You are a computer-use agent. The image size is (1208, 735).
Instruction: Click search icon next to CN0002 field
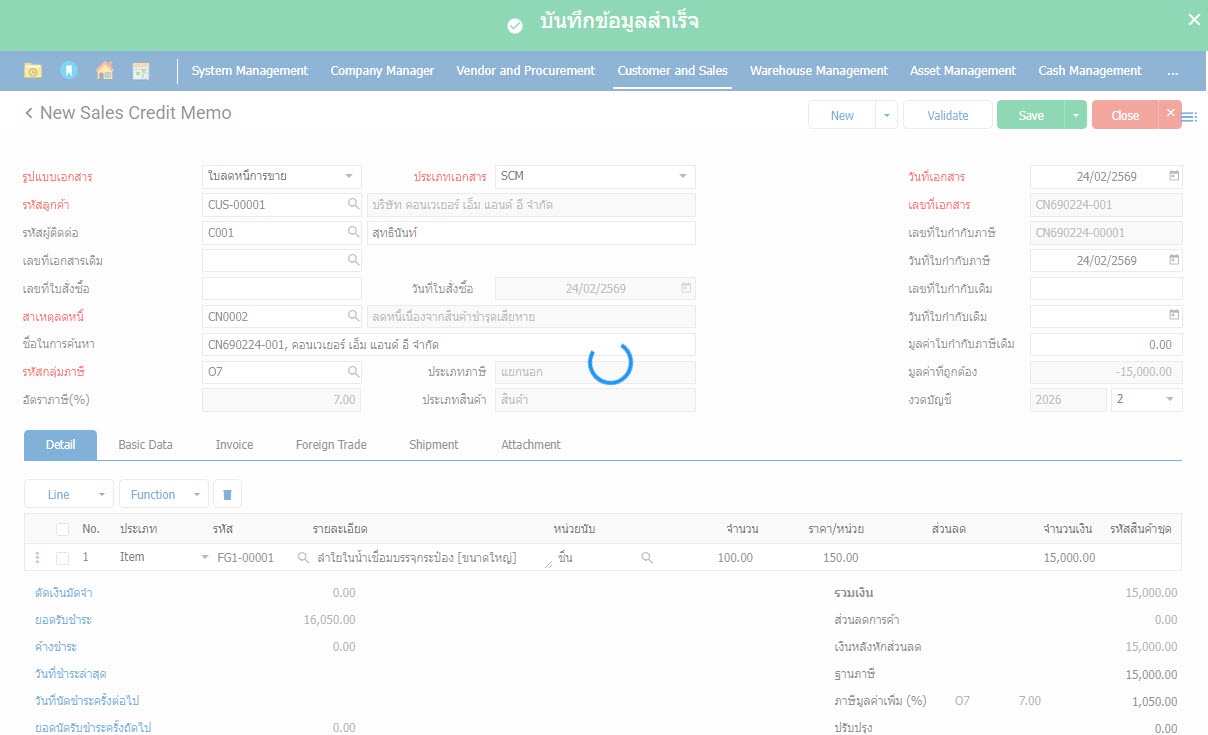click(x=353, y=316)
